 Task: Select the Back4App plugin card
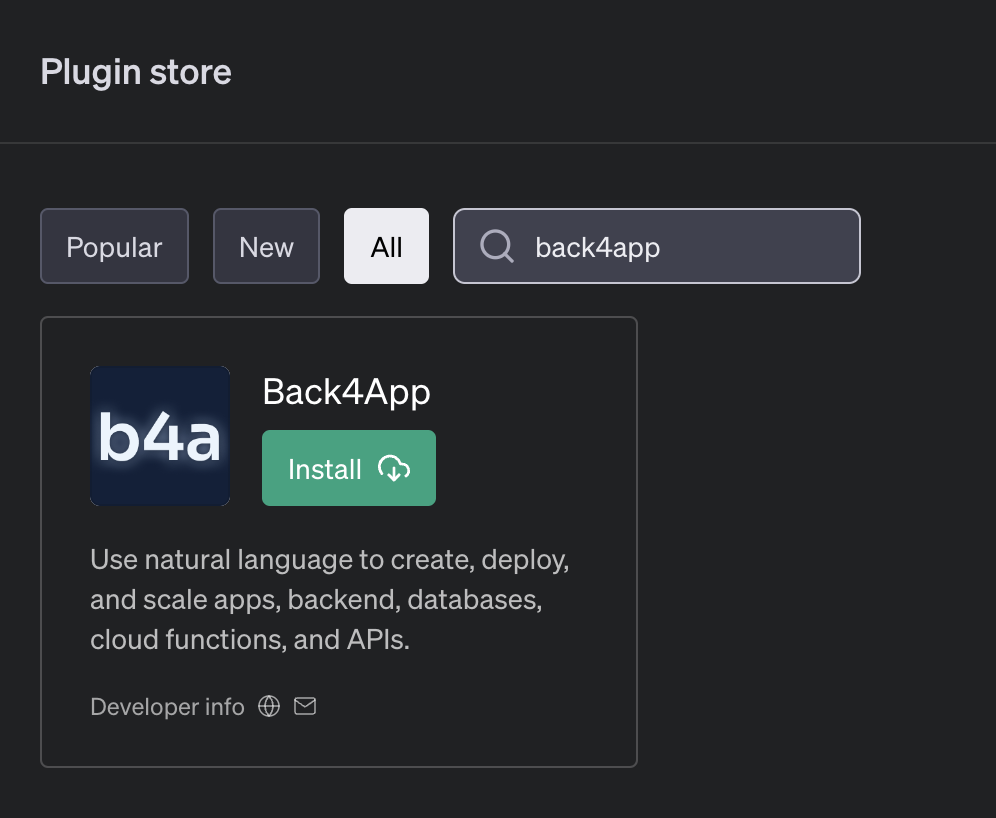coord(339,542)
